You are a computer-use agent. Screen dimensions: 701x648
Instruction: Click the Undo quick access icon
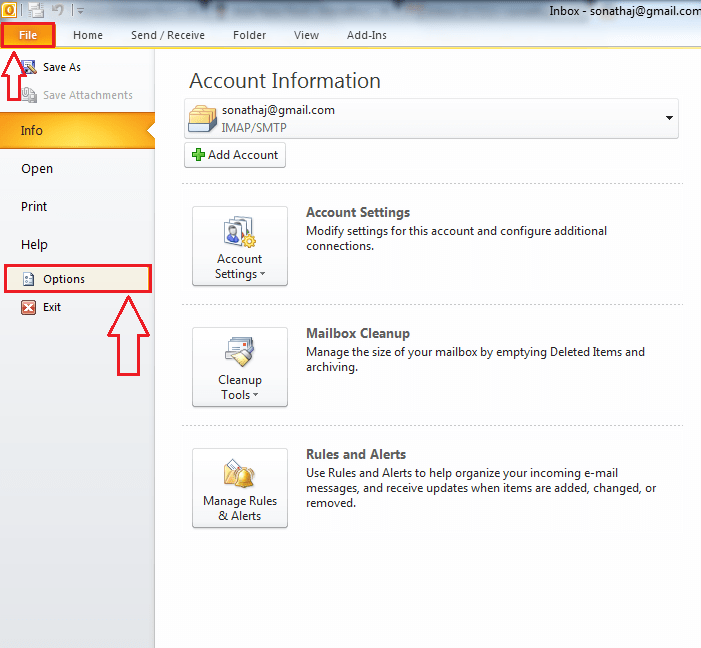pos(58,9)
